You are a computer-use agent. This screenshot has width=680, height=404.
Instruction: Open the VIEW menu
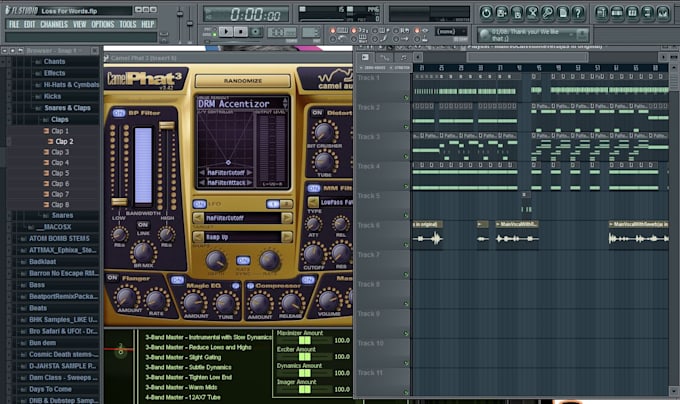pyautogui.click(x=79, y=24)
